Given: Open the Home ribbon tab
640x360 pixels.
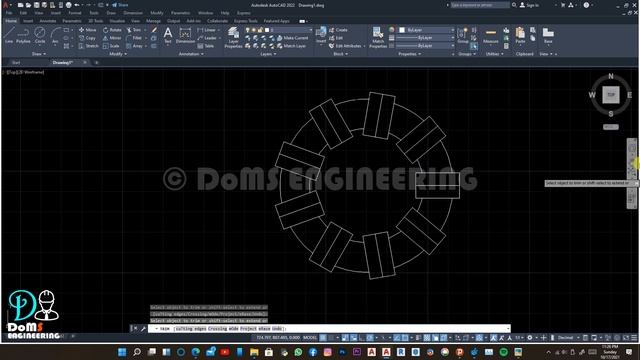Looking at the screenshot, I should (x=11, y=20).
